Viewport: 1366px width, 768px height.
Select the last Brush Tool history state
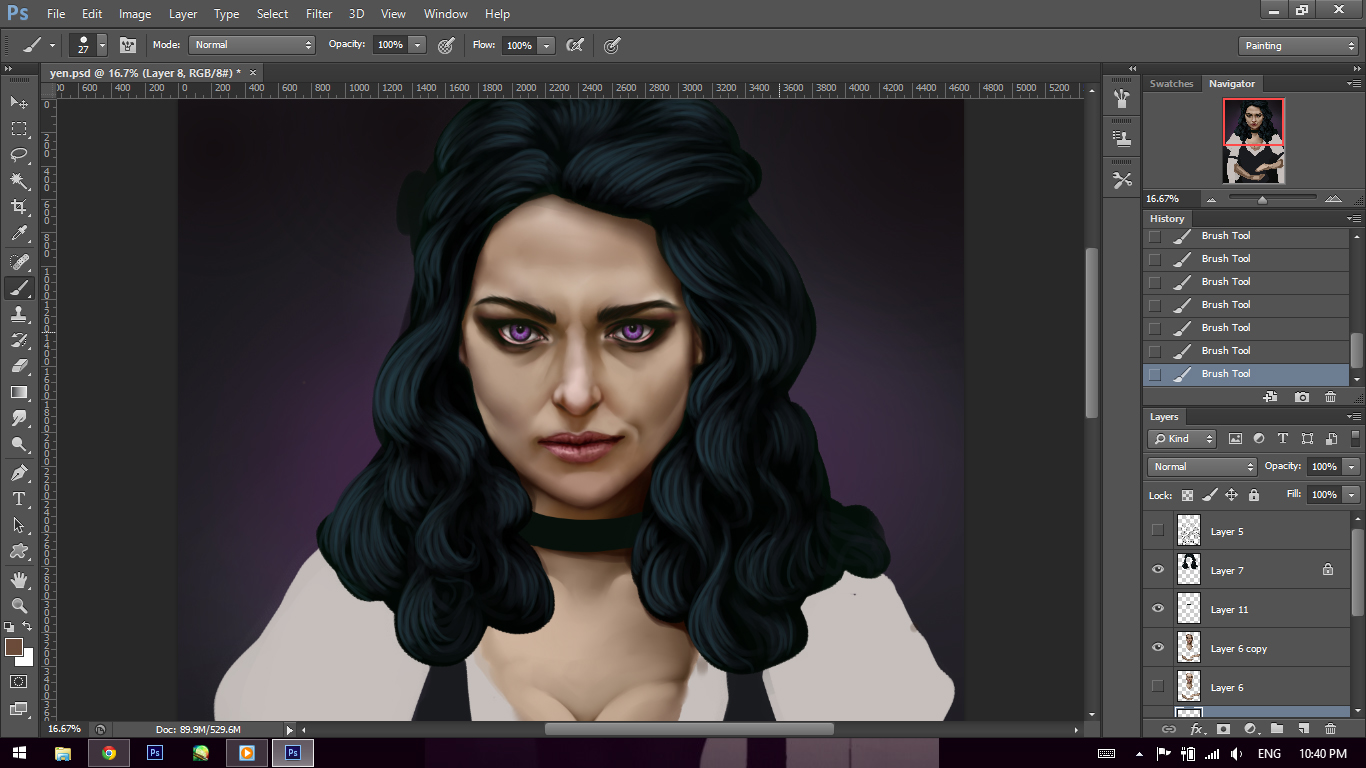[1246, 374]
